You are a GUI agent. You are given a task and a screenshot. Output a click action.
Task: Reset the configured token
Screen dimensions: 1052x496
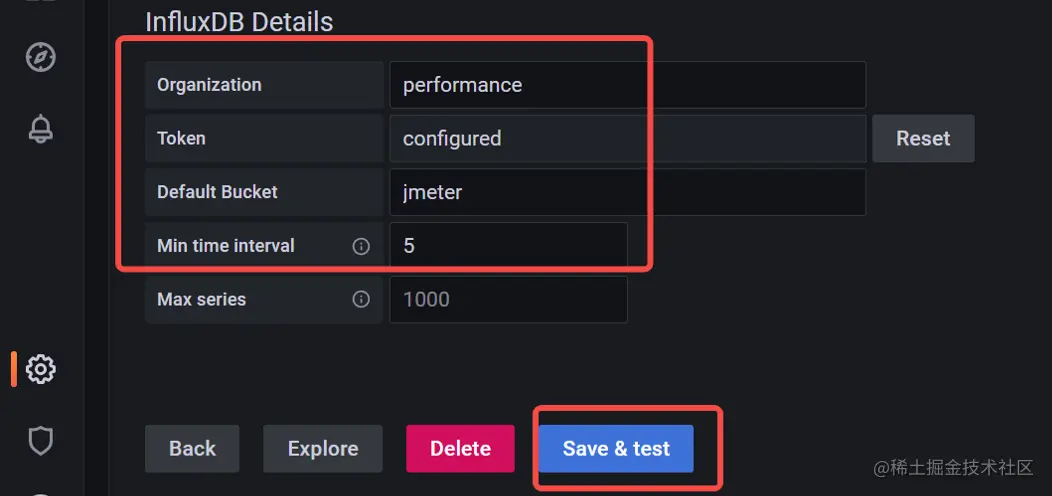[923, 138]
